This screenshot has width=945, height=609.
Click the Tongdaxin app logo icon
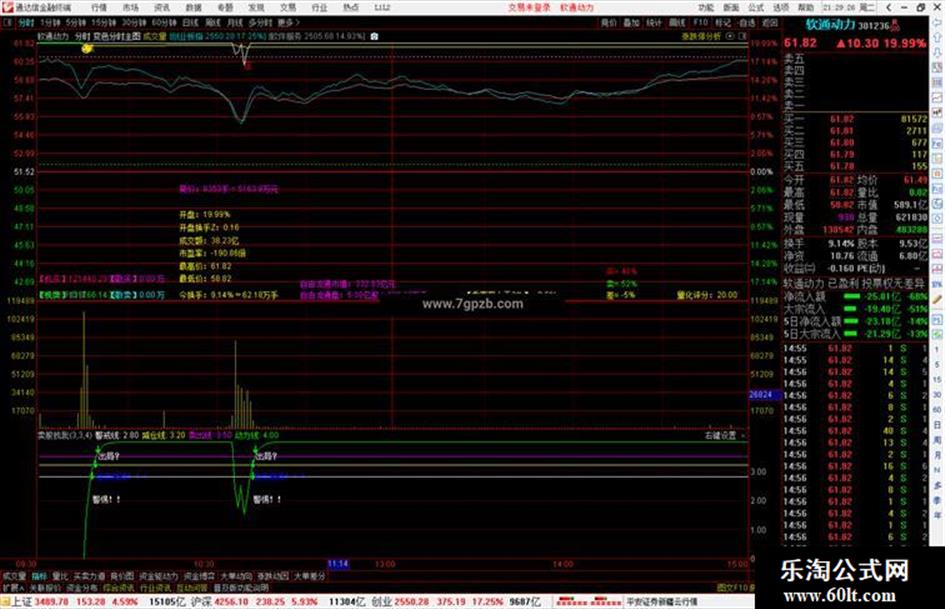(8, 7)
